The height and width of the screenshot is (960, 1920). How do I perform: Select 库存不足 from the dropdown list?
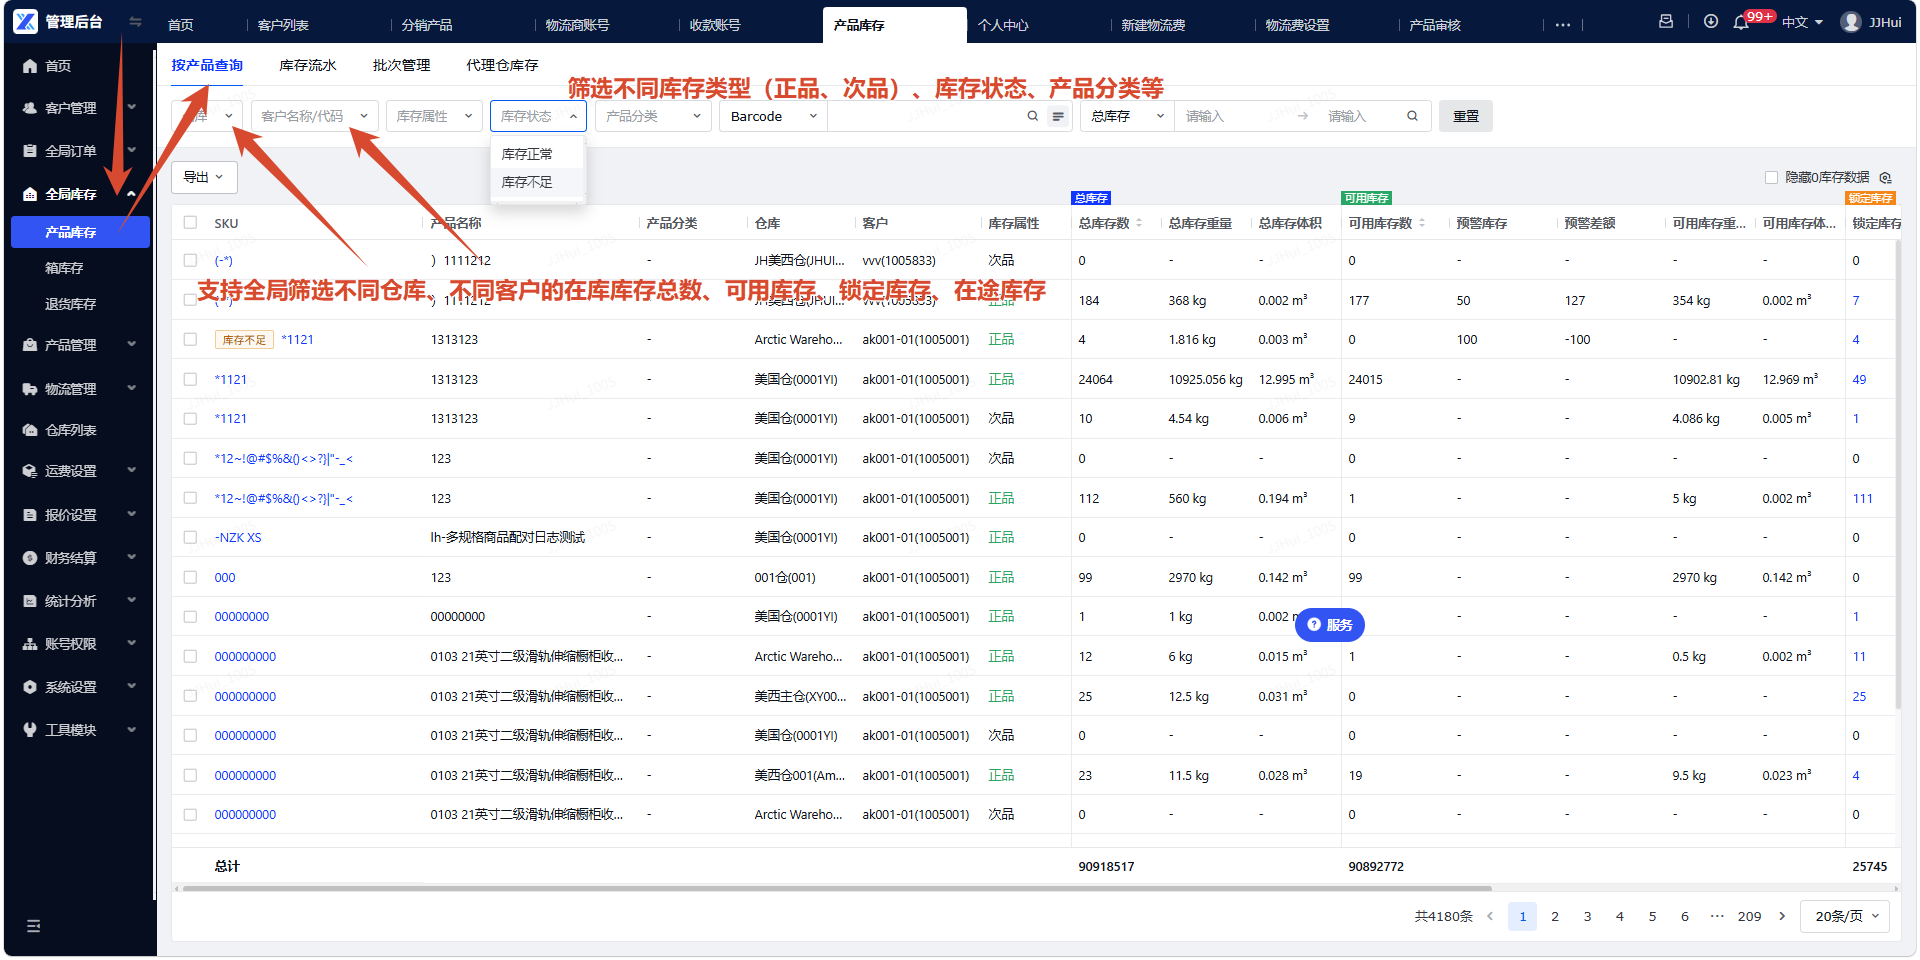point(538,182)
